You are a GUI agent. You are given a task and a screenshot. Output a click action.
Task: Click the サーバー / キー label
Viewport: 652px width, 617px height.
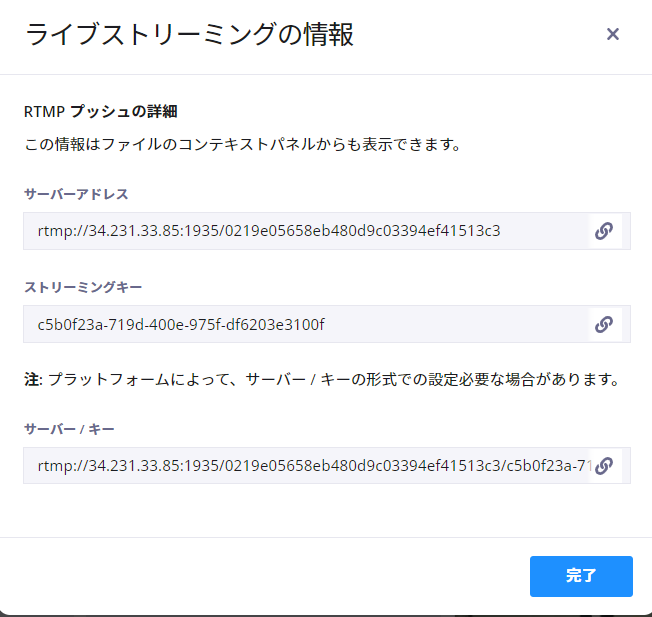tap(69, 429)
